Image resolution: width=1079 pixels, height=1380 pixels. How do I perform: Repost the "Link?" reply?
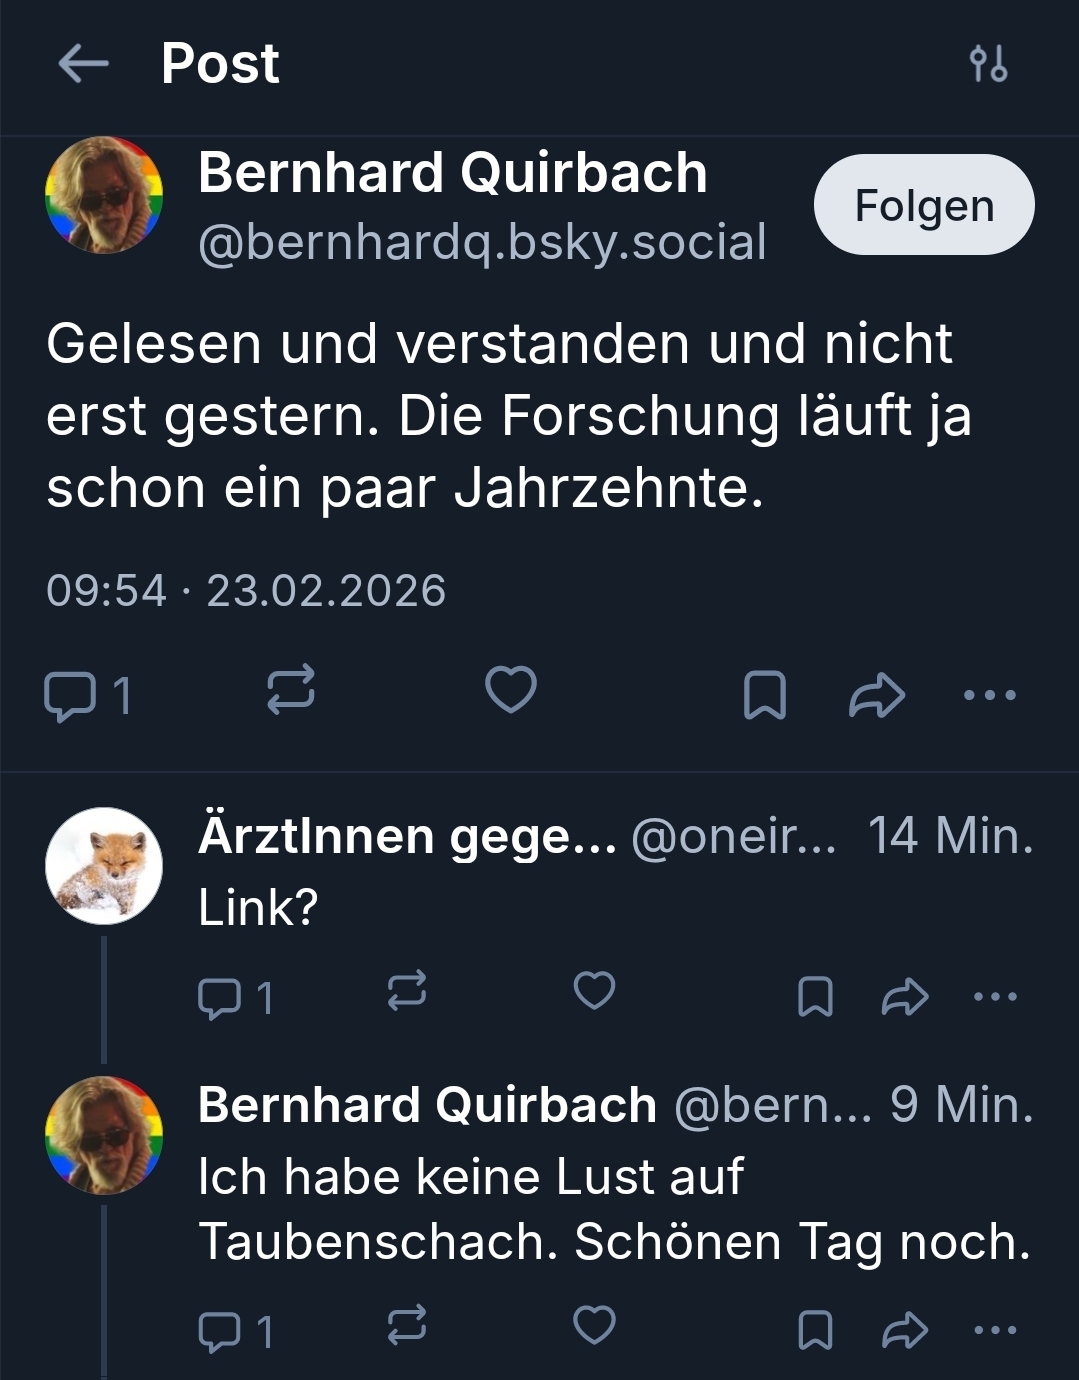(x=407, y=992)
